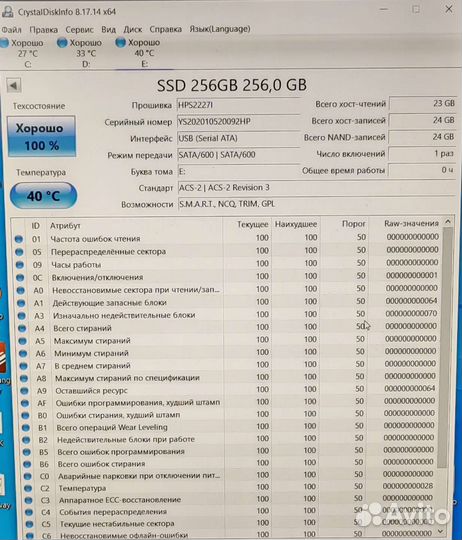Image resolution: width=462 pixels, height=540 pixels.
Task: Click status icon for Температура row C2
Action: click(28, 488)
